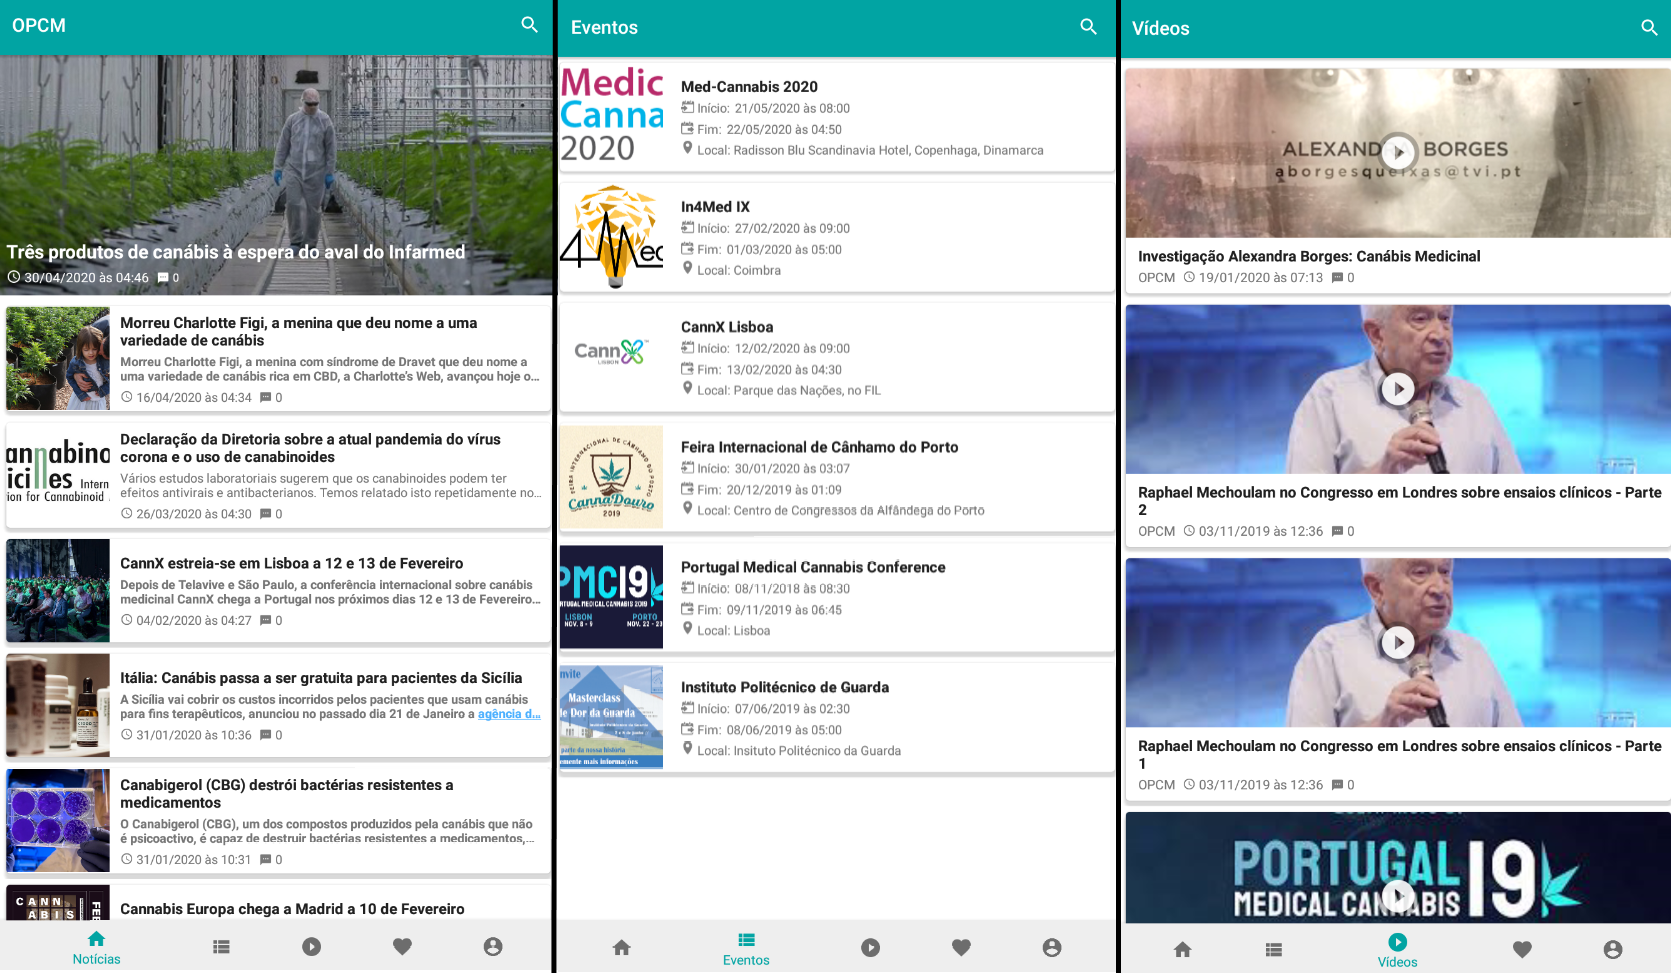Click the CannaDouro 2019 logo thumbnail

(x=612, y=477)
